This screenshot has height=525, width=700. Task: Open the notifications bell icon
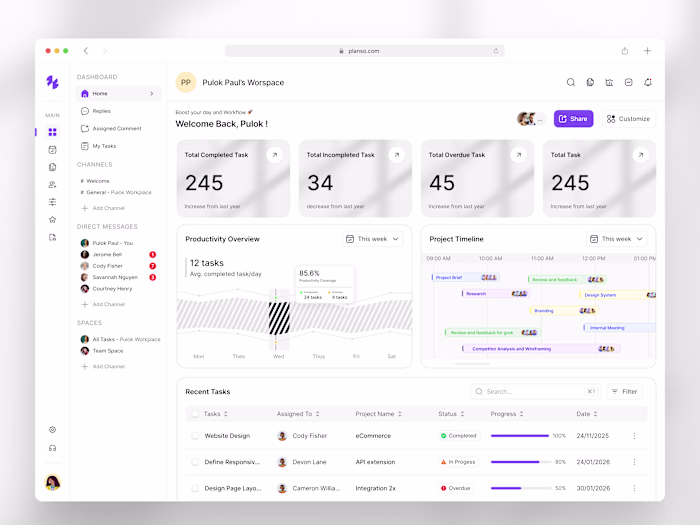[x=648, y=82]
